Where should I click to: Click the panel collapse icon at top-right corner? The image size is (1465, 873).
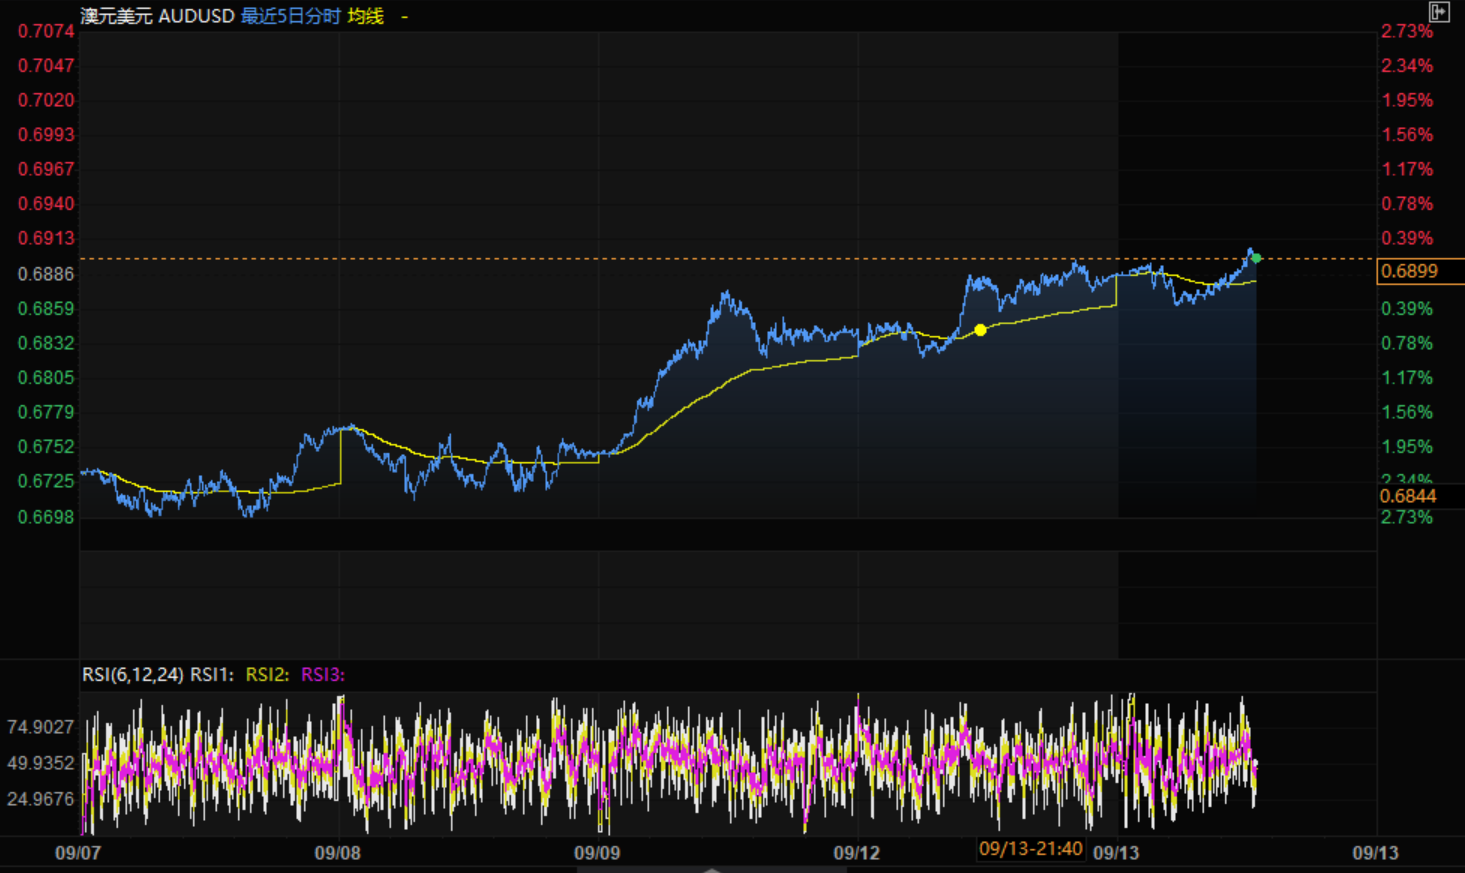tap(1439, 12)
